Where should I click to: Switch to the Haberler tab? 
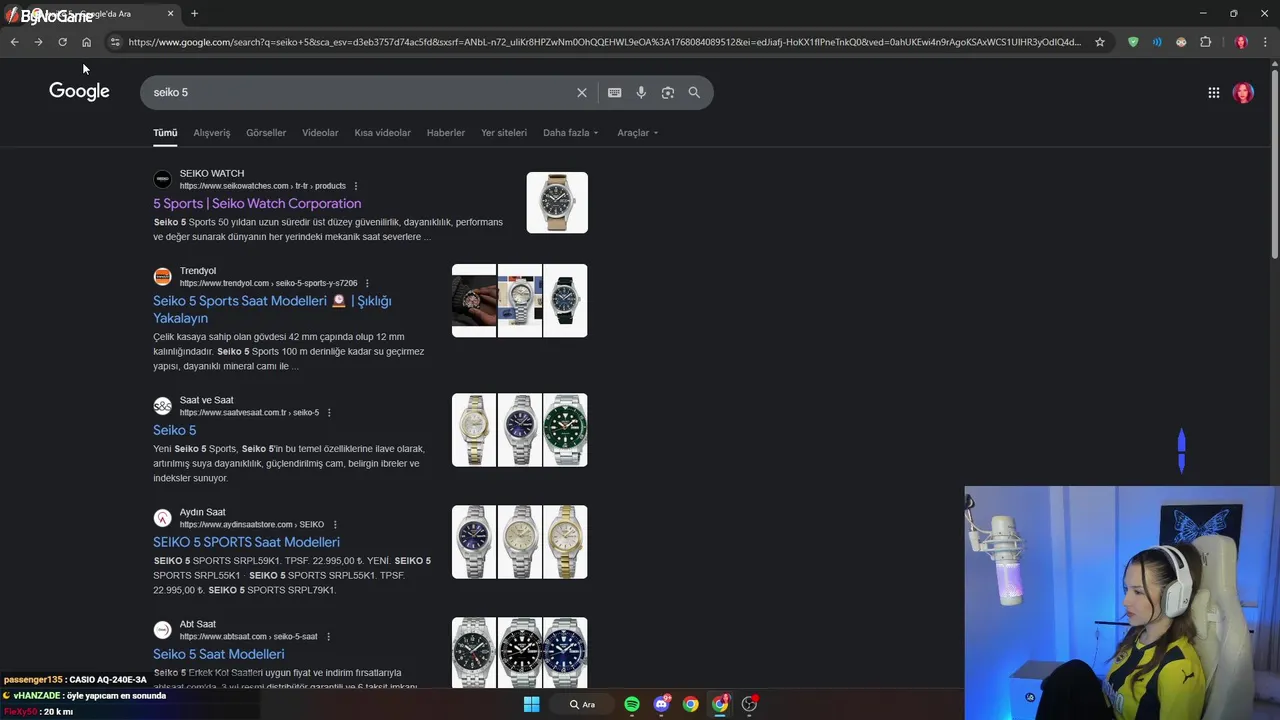pos(446,132)
